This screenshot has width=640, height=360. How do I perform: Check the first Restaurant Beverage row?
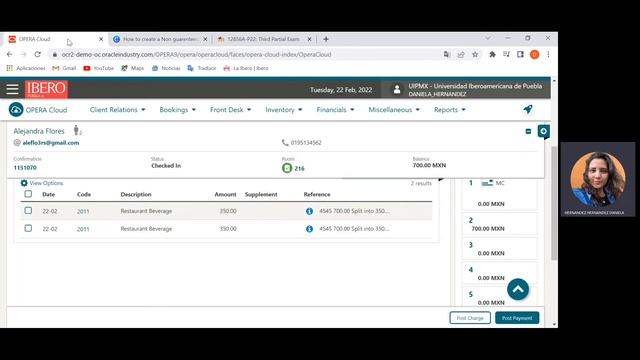pyautogui.click(x=28, y=211)
